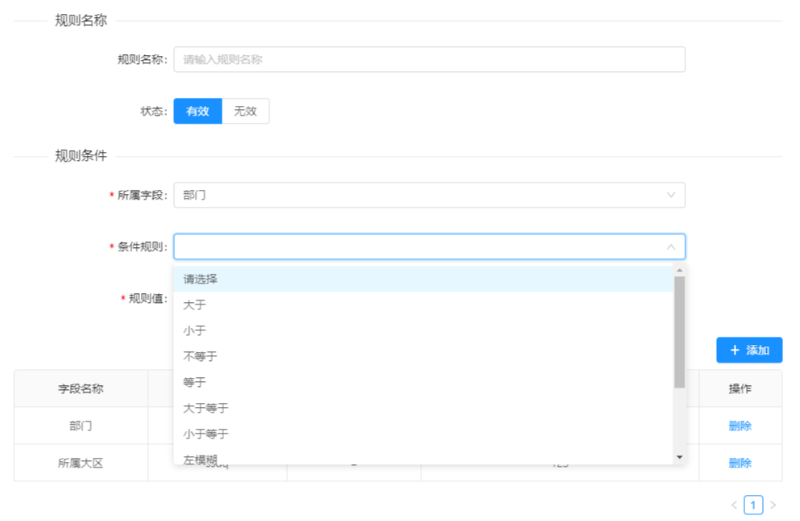This screenshot has height=521, width=800.
Task: Collapse the 条件规则 dropdown arrow
Action: click(671, 247)
